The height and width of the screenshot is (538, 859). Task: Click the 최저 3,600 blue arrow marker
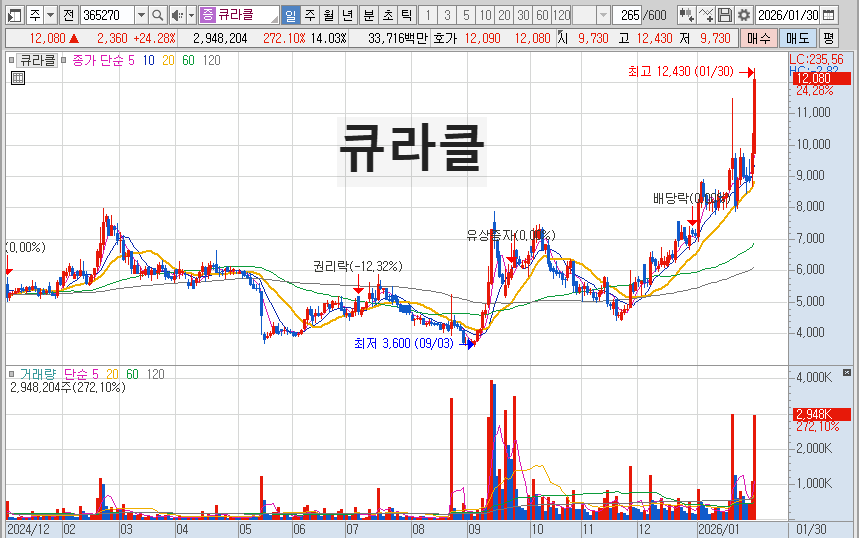tap(467, 344)
